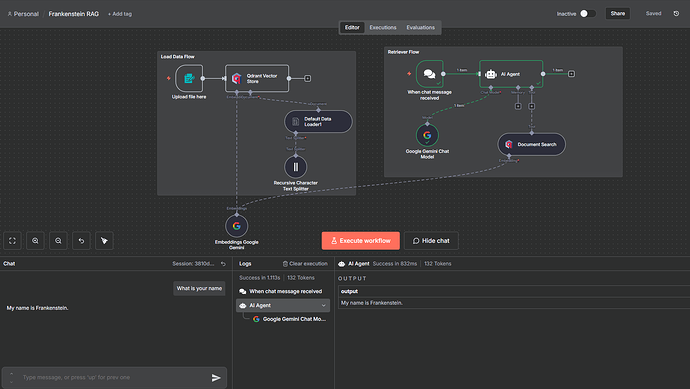Clear the execution logs
Screen dimensions: 690x389
click(305, 264)
